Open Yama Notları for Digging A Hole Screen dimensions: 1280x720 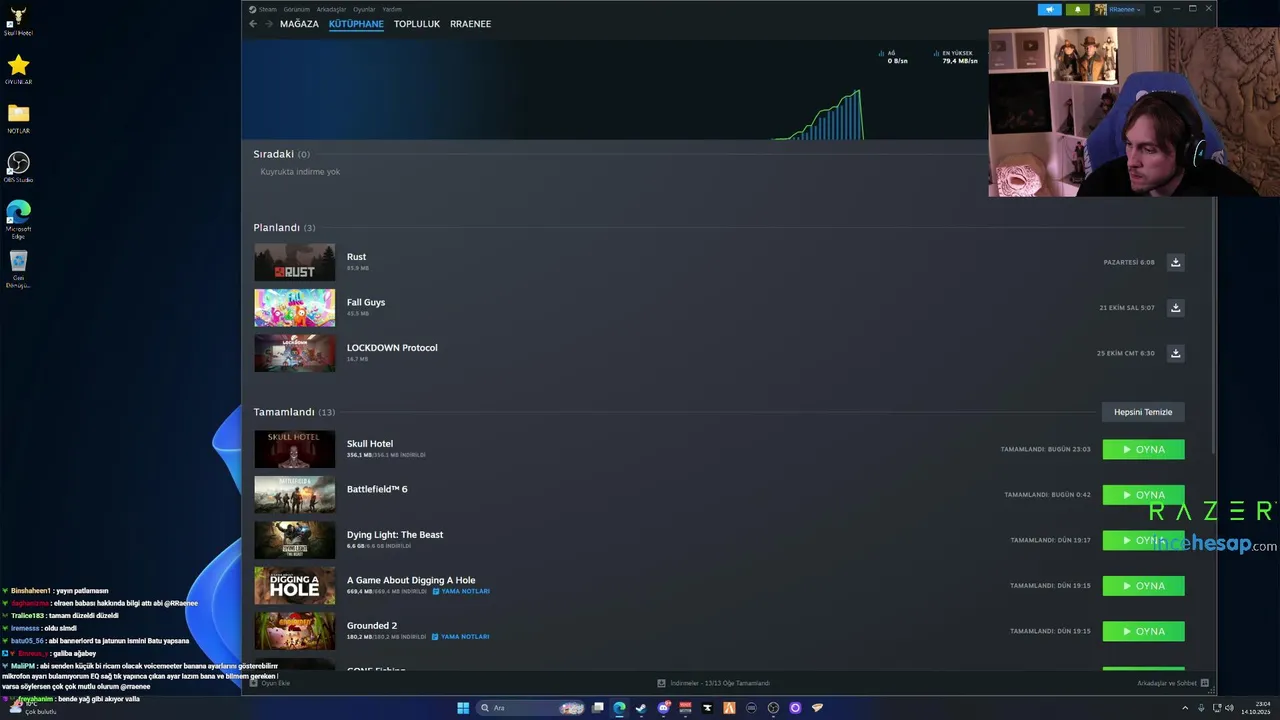(461, 591)
